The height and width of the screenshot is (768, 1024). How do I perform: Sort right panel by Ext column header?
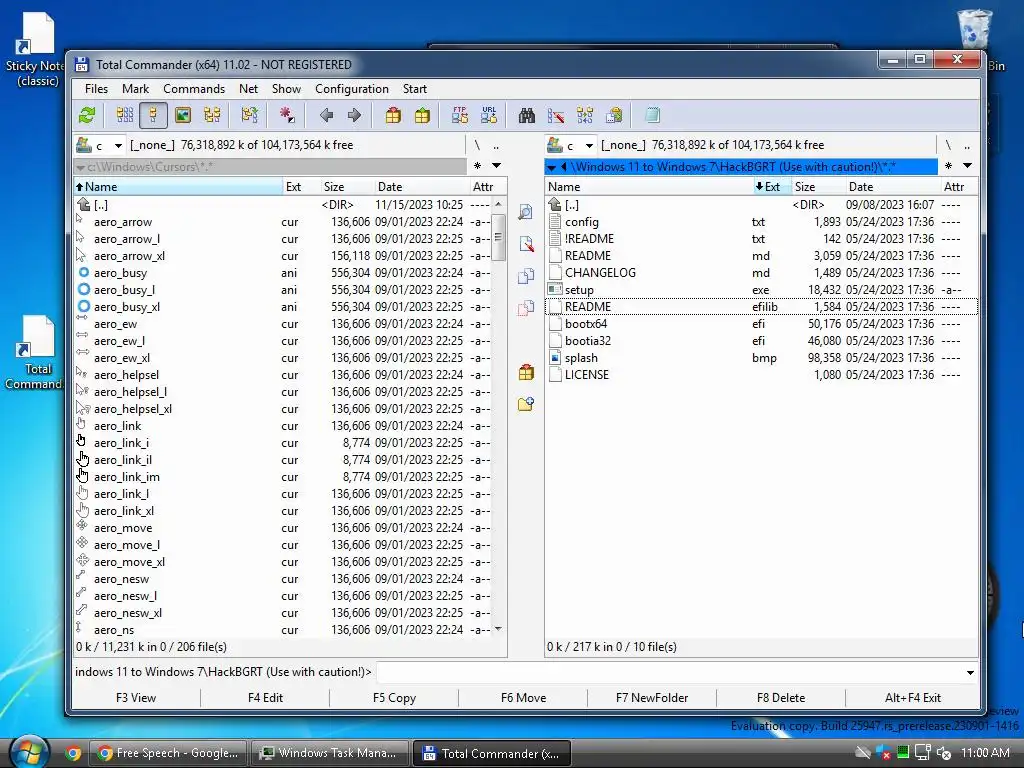coord(771,187)
